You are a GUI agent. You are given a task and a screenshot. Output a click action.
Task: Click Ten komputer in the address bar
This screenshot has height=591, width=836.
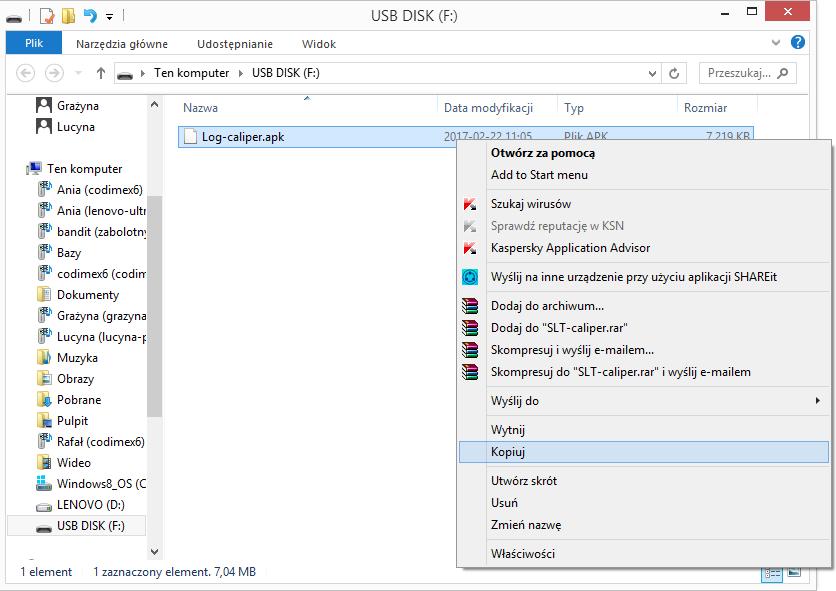[x=191, y=73]
